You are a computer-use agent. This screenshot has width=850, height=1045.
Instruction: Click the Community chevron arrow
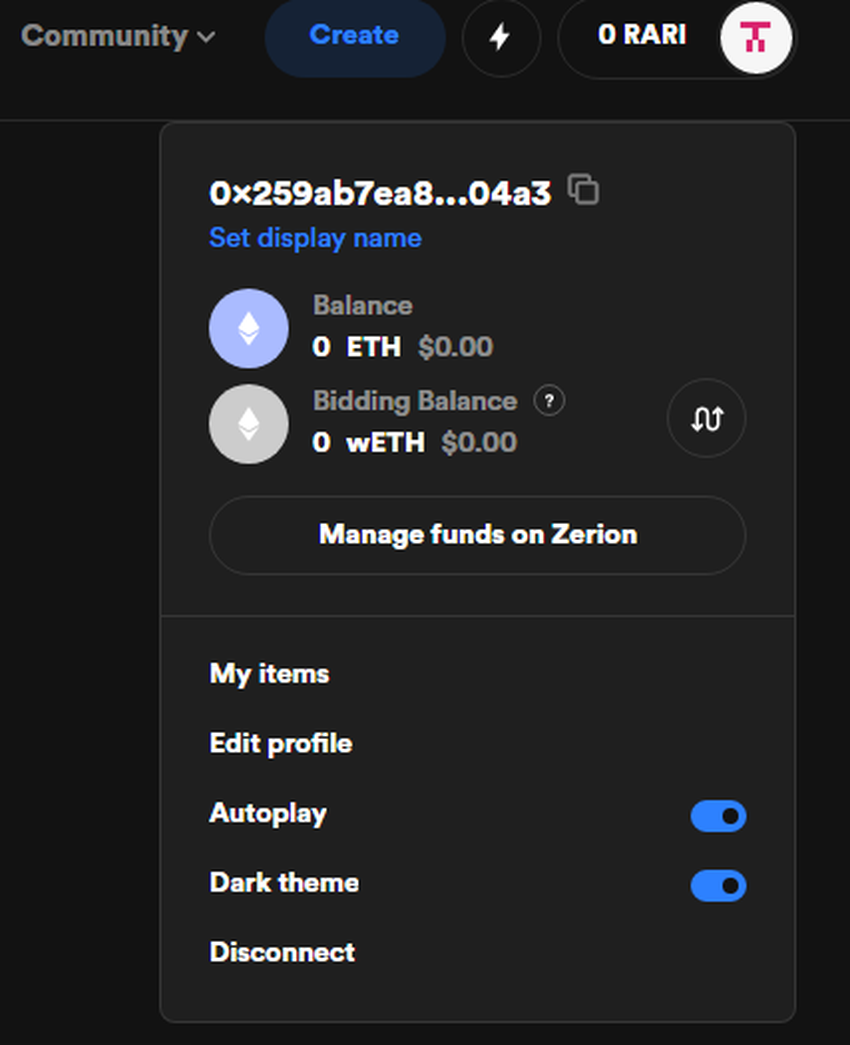207,37
